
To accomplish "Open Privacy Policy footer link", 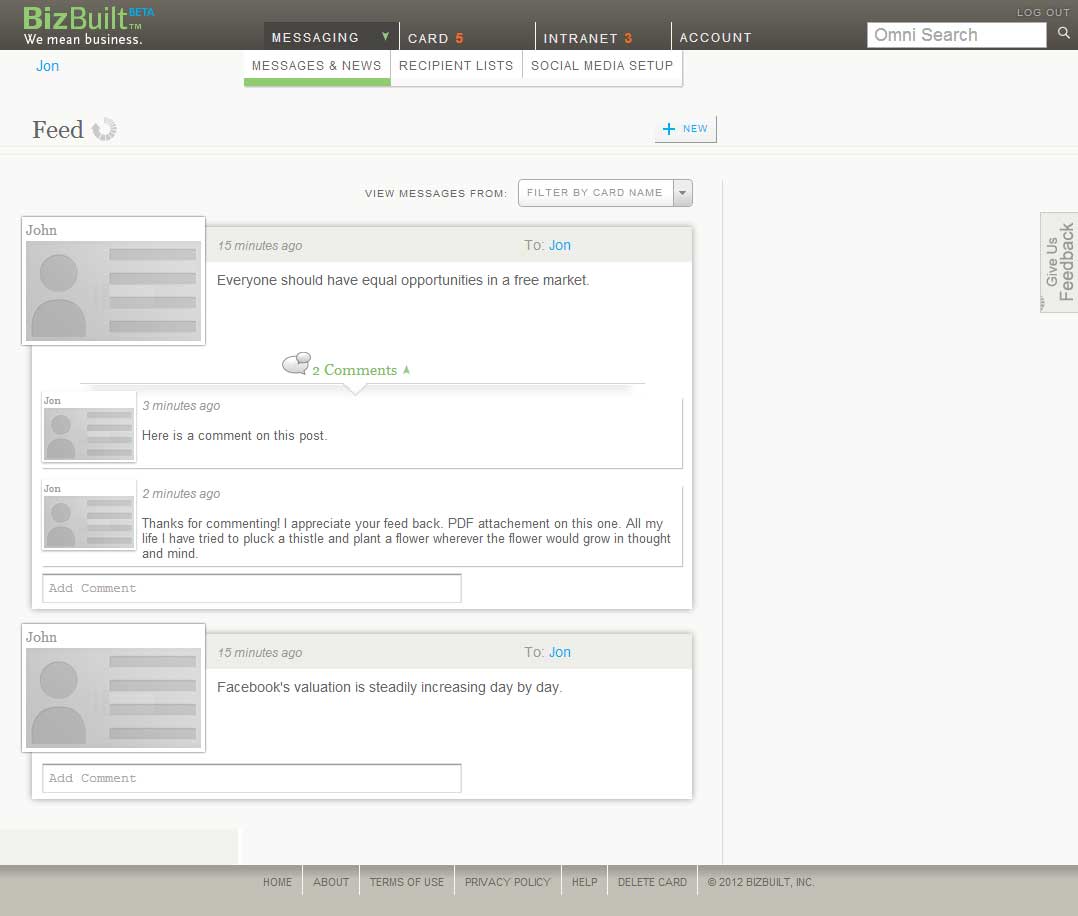I will [x=507, y=882].
